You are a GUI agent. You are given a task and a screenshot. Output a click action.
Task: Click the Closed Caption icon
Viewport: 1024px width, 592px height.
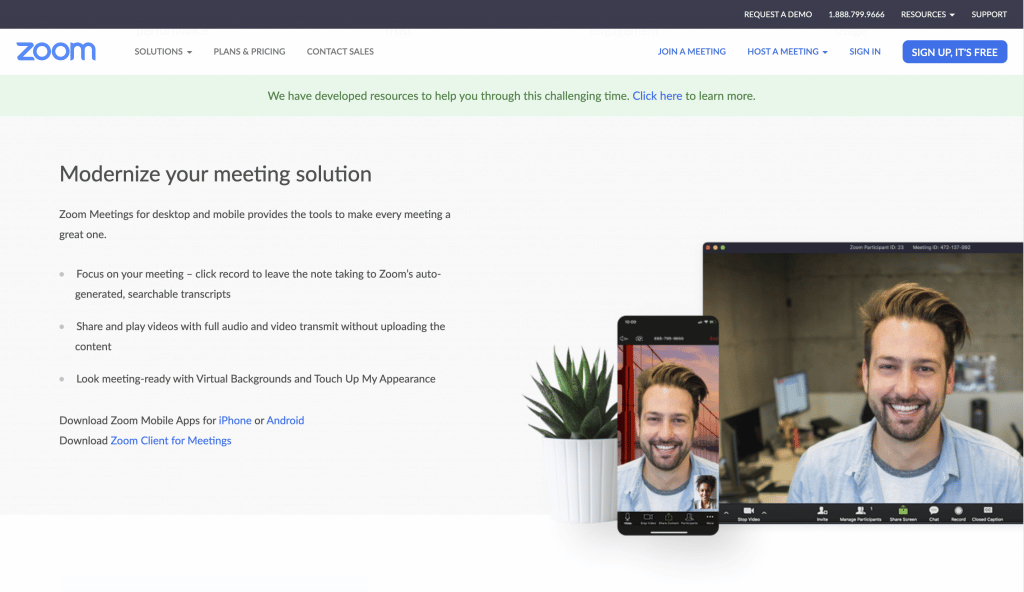pyautogui.click(x=987, y=510)
